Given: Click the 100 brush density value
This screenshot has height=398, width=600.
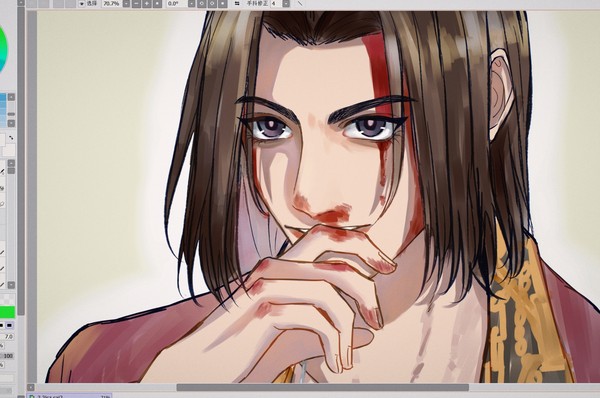Looking at the screenshot, I should coord(8,356).
